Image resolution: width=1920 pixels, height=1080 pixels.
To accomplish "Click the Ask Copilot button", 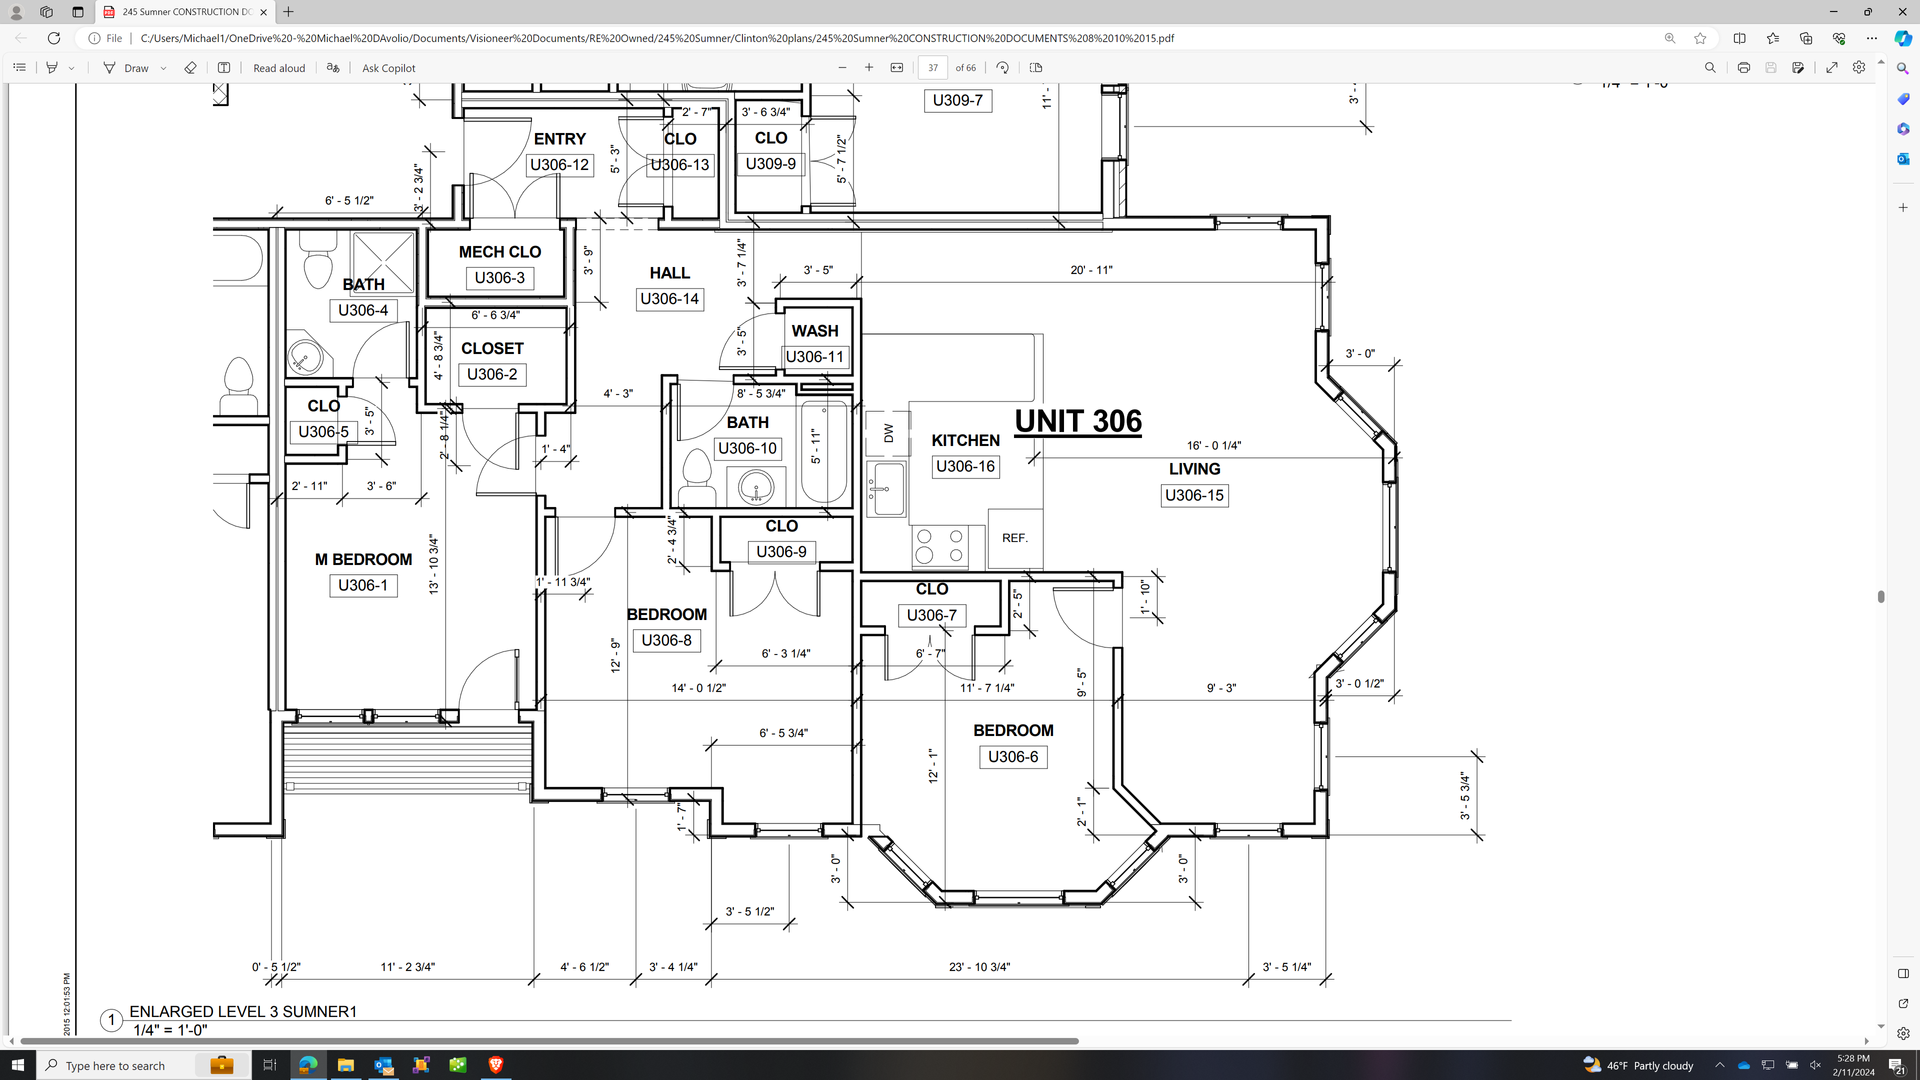I will click(x=388, y=68).
